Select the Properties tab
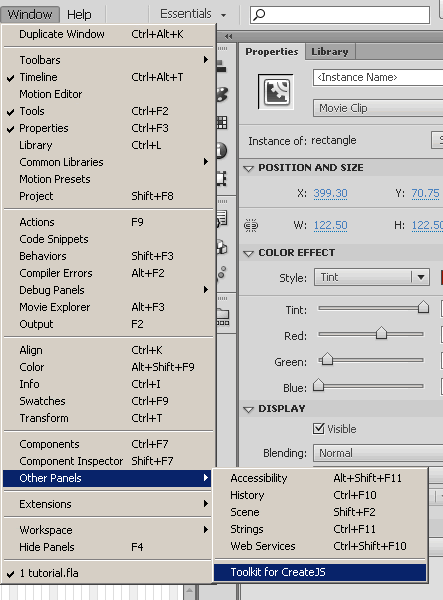 272,52
